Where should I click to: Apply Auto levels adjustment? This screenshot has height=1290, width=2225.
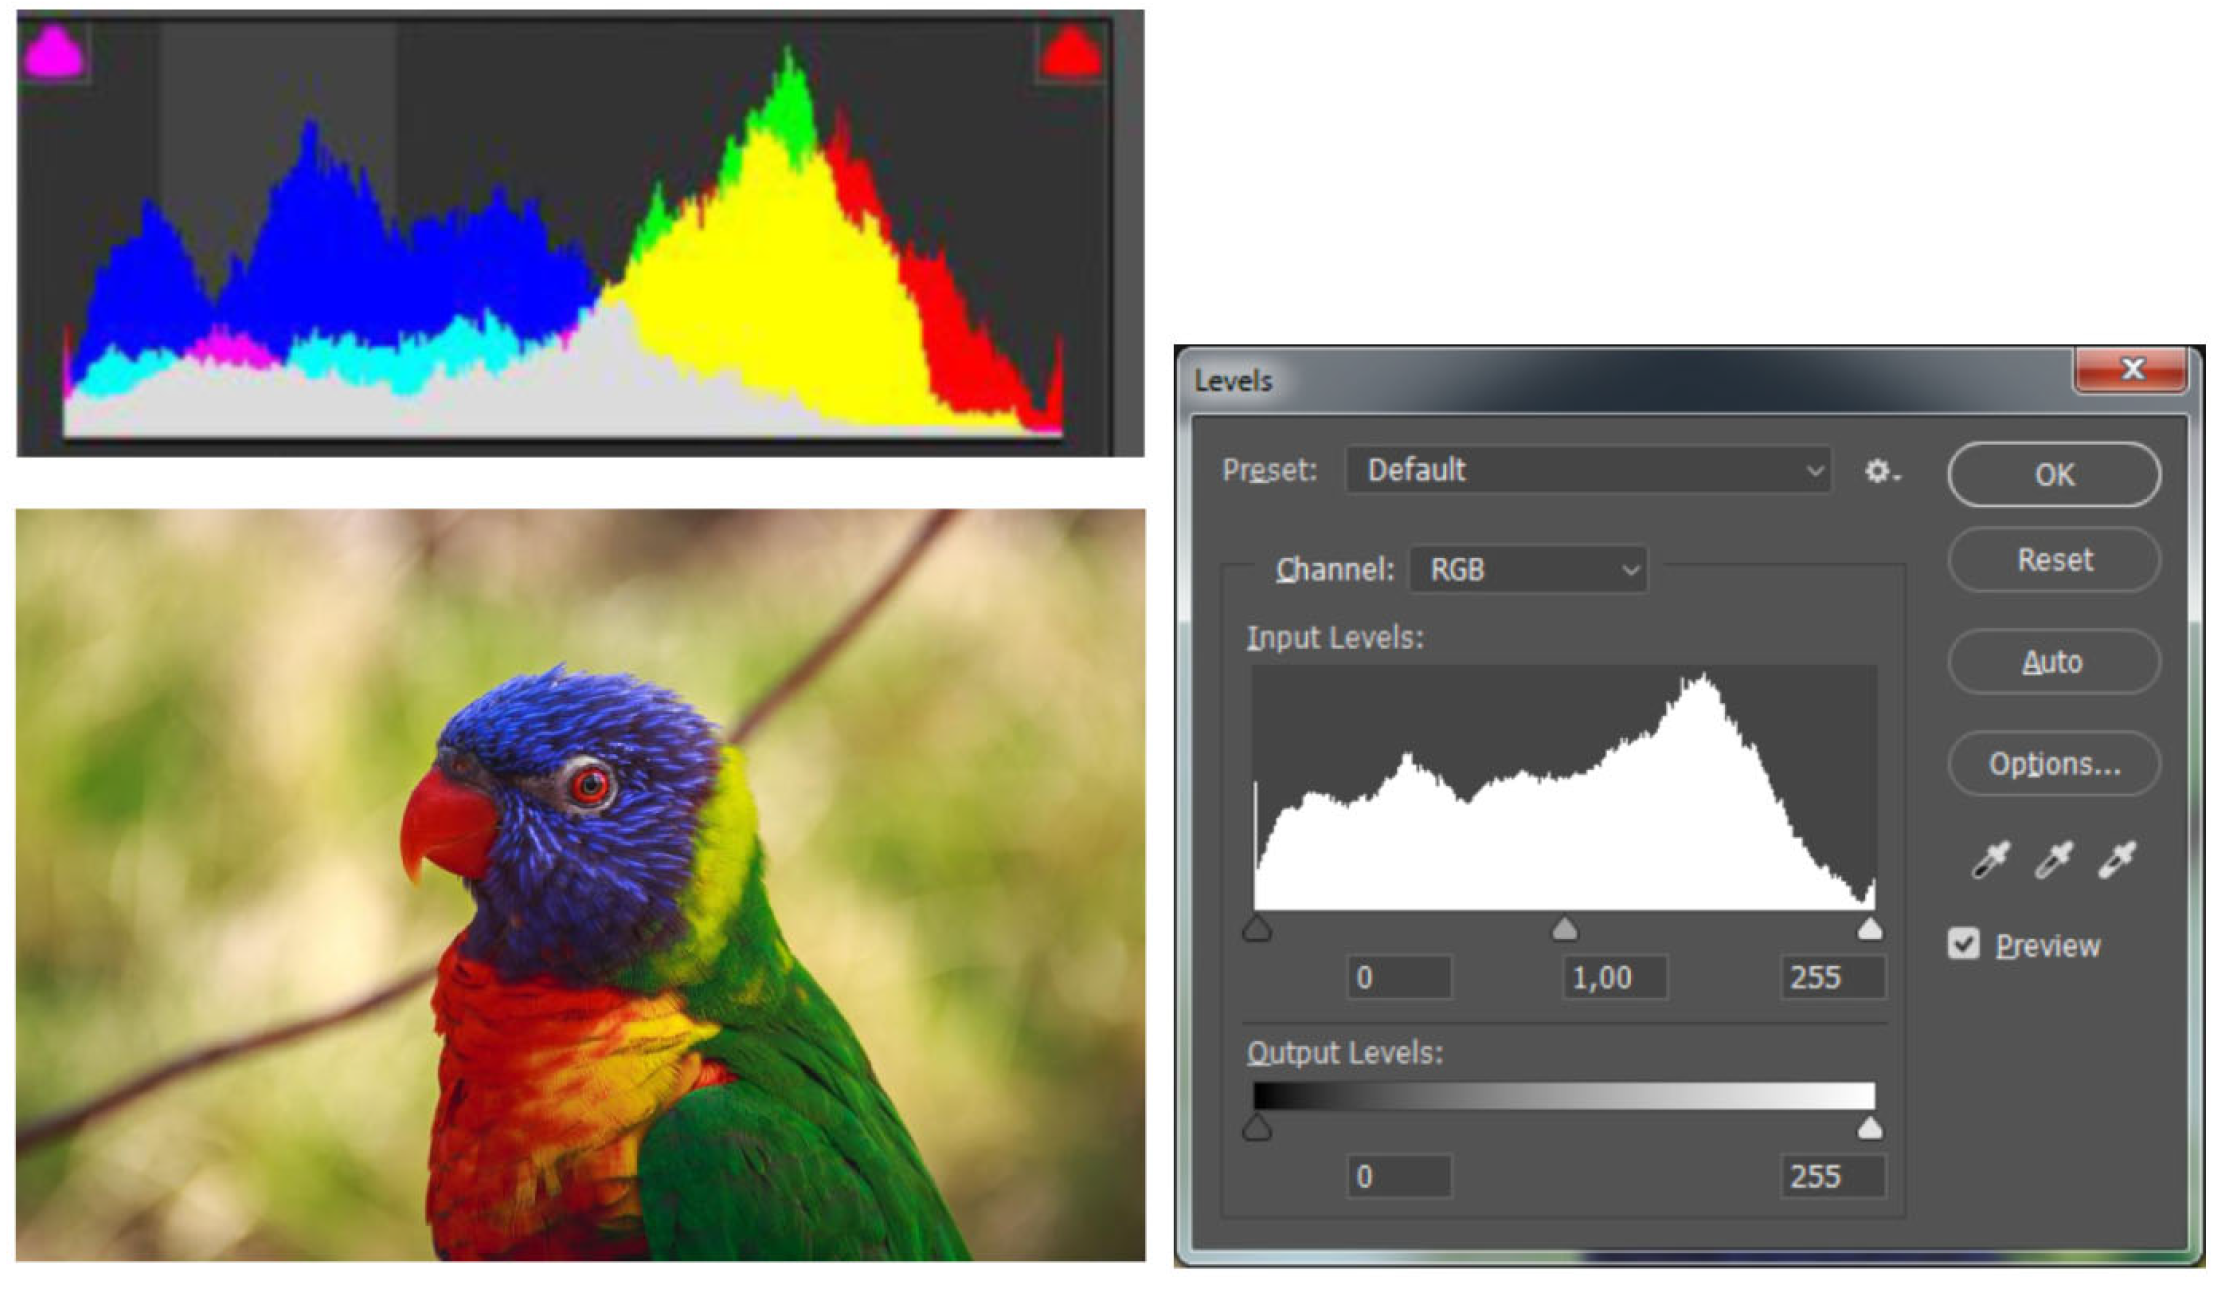(x=2054, y=662)
